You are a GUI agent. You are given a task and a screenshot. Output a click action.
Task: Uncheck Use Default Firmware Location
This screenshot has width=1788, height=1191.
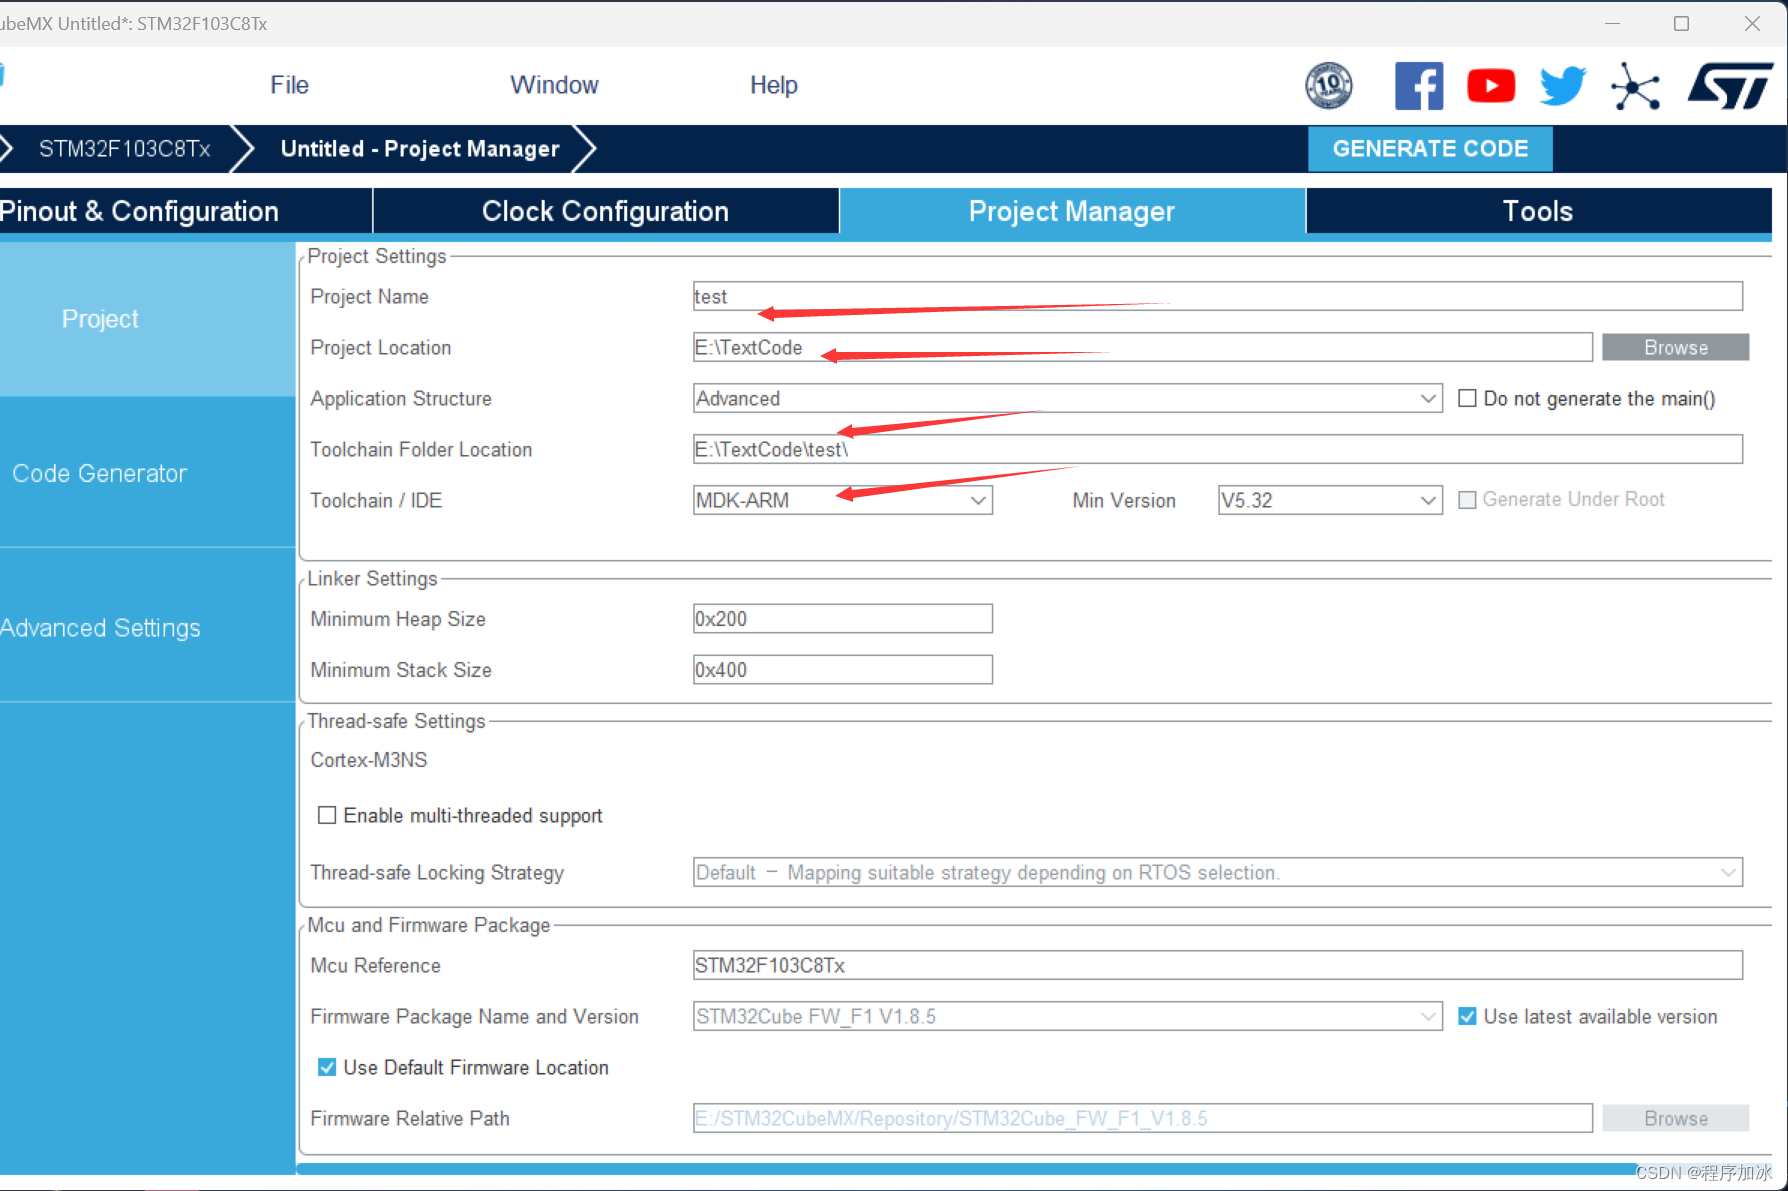327,1067
